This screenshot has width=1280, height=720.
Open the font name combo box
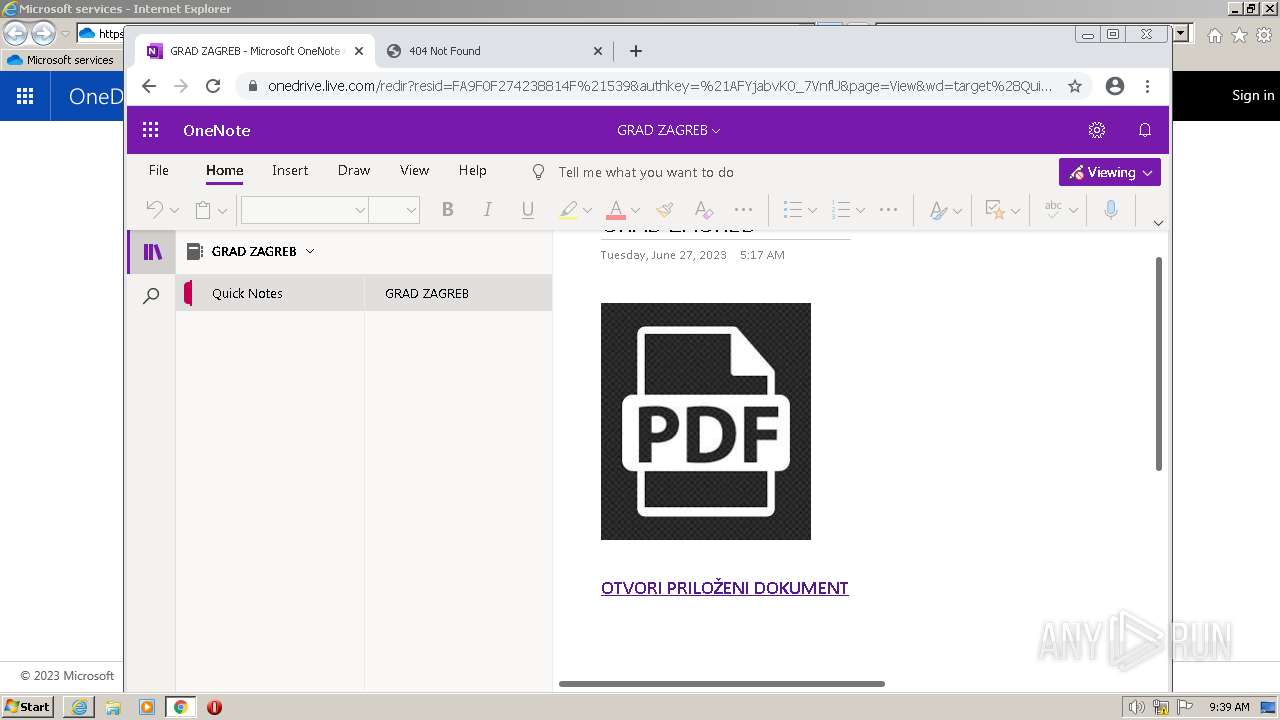coord(304,210)
